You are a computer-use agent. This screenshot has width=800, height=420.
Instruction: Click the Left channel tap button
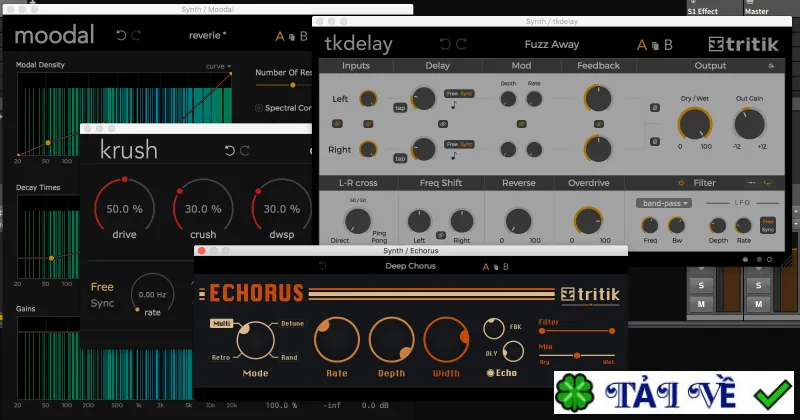pos(400,108)
